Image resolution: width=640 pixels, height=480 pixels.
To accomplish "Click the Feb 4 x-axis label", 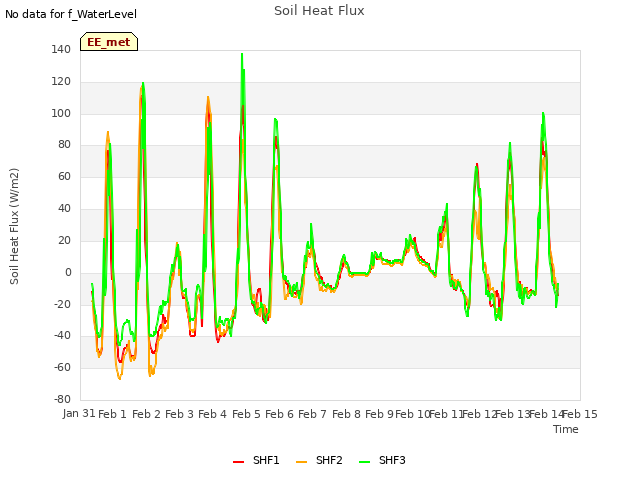I will (x=212, y=414).
